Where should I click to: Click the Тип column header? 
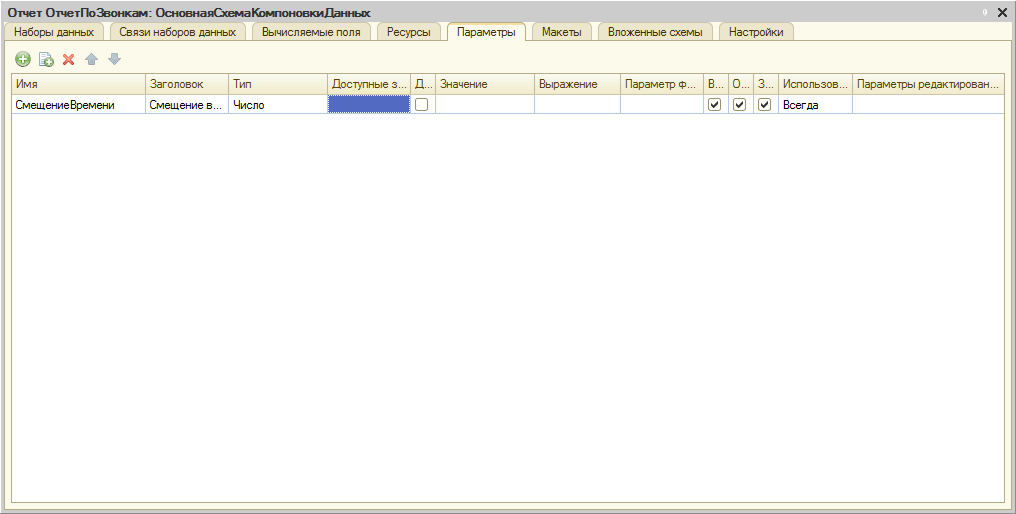click(x=277, y=84)
